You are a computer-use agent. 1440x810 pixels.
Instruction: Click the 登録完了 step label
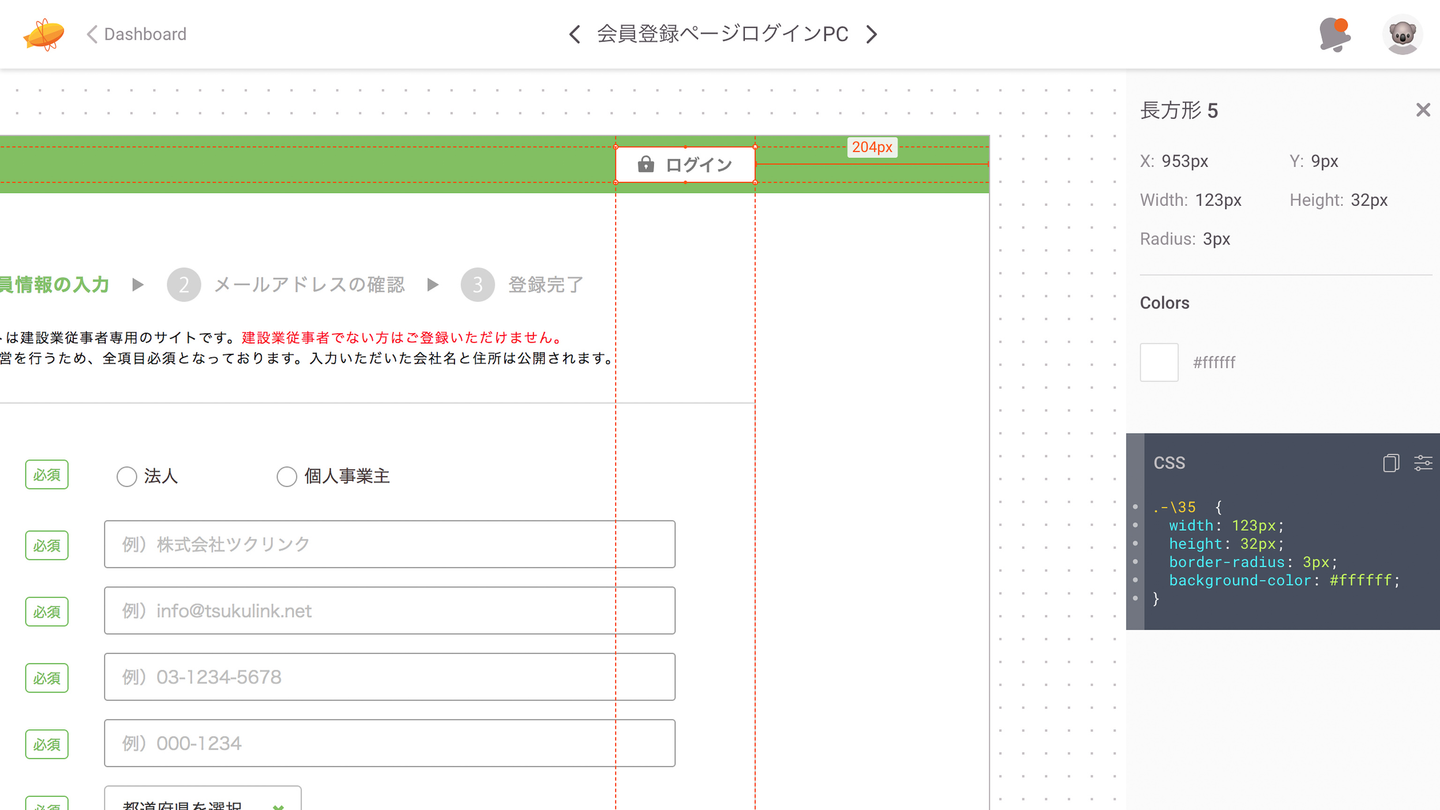pos(546,285)
